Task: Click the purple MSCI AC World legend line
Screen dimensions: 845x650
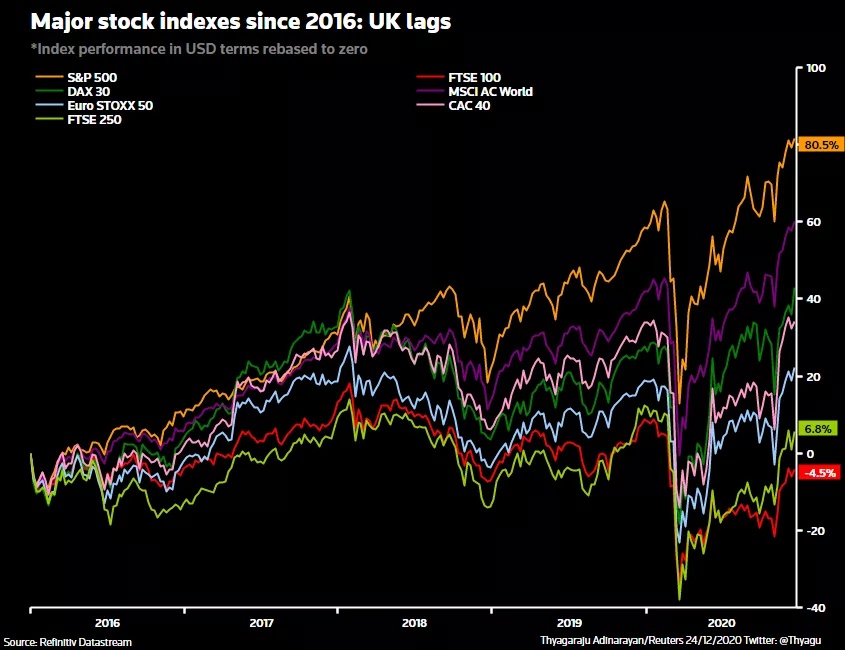Action: (x=430, y=91)
